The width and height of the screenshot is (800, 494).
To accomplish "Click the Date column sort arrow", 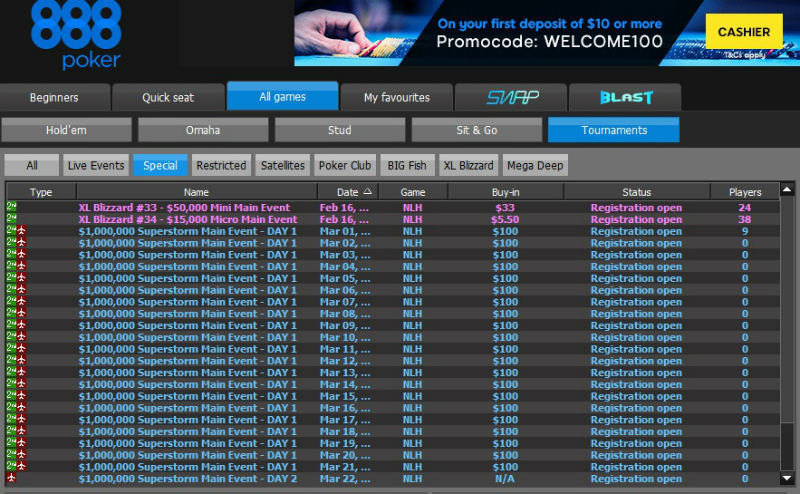I will (367, 192).
